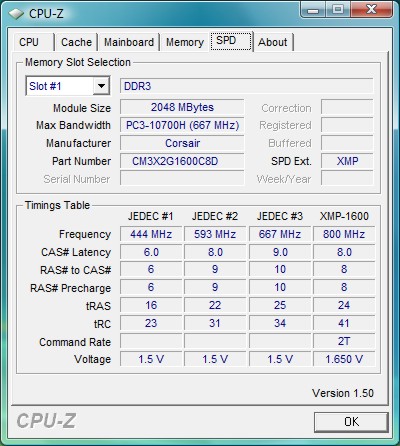Click the Corsair manufacturer field
The width and height of the screenshot is (400, 446).
pyautogui.click(x=182, y=143)
